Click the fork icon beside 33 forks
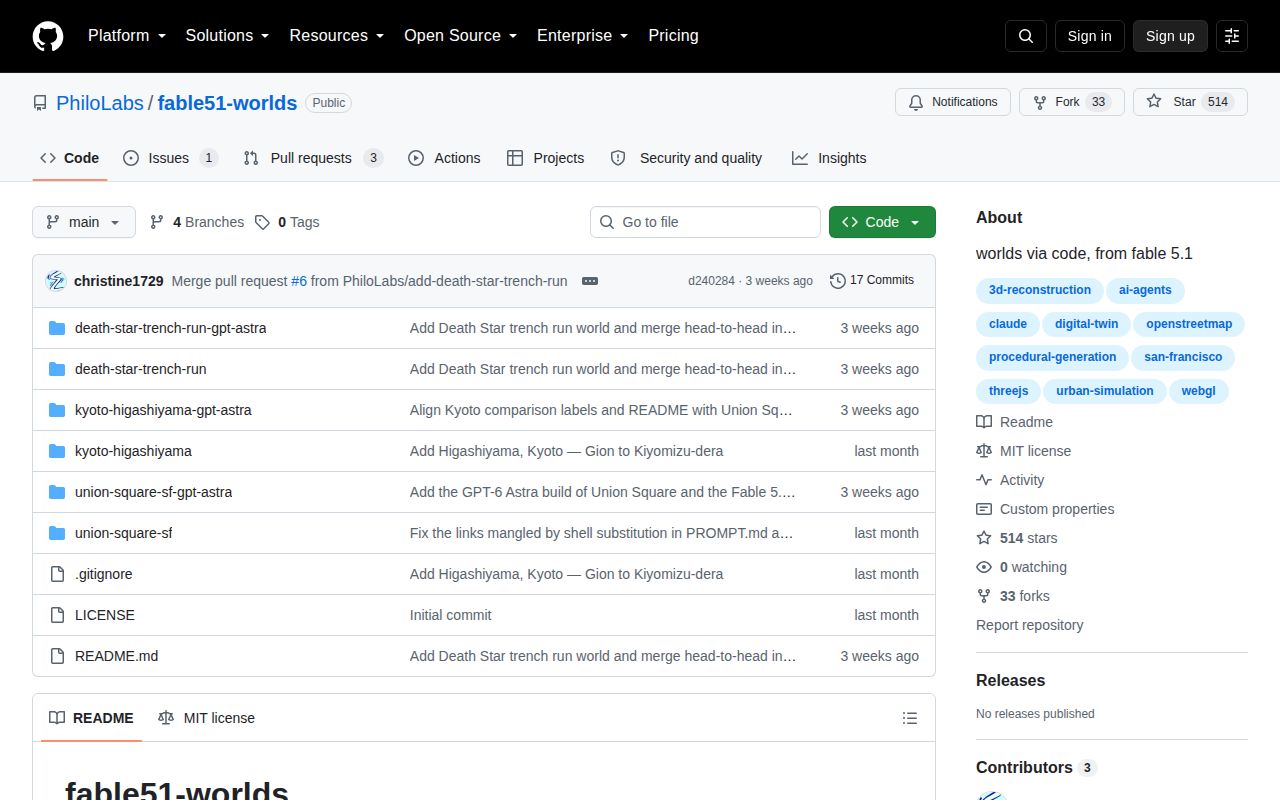The image size is (1280, 800). pyautogui.click(x=984, y=596)
